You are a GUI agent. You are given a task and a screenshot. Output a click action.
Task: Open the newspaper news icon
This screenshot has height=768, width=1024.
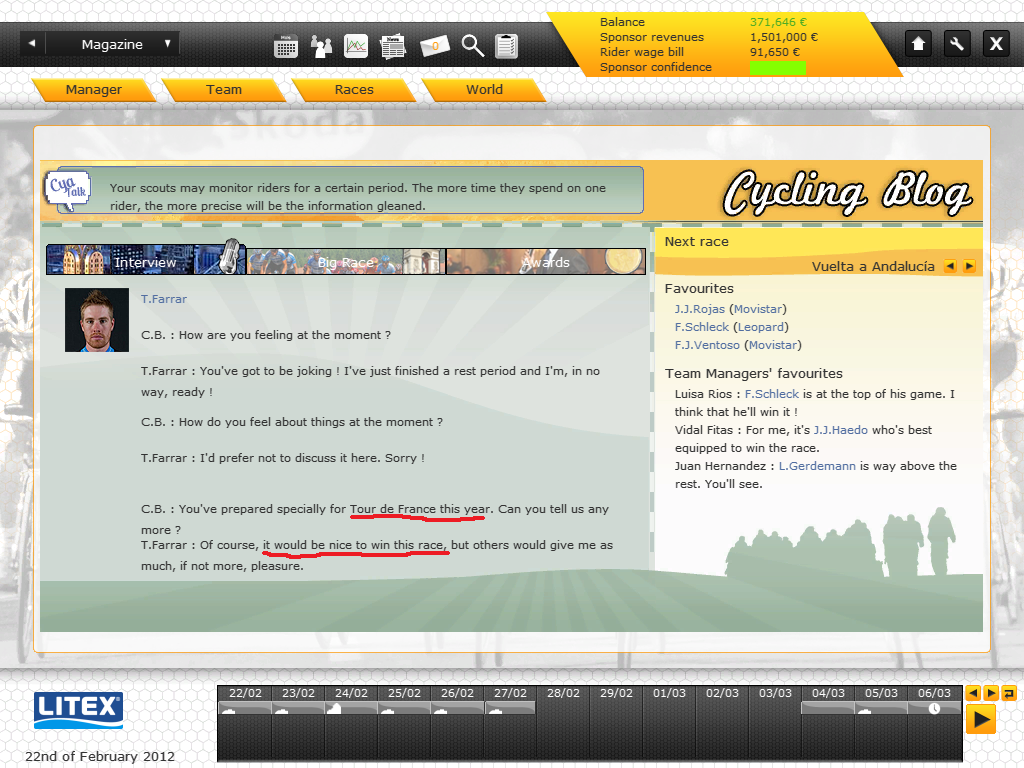coord(393,45)
